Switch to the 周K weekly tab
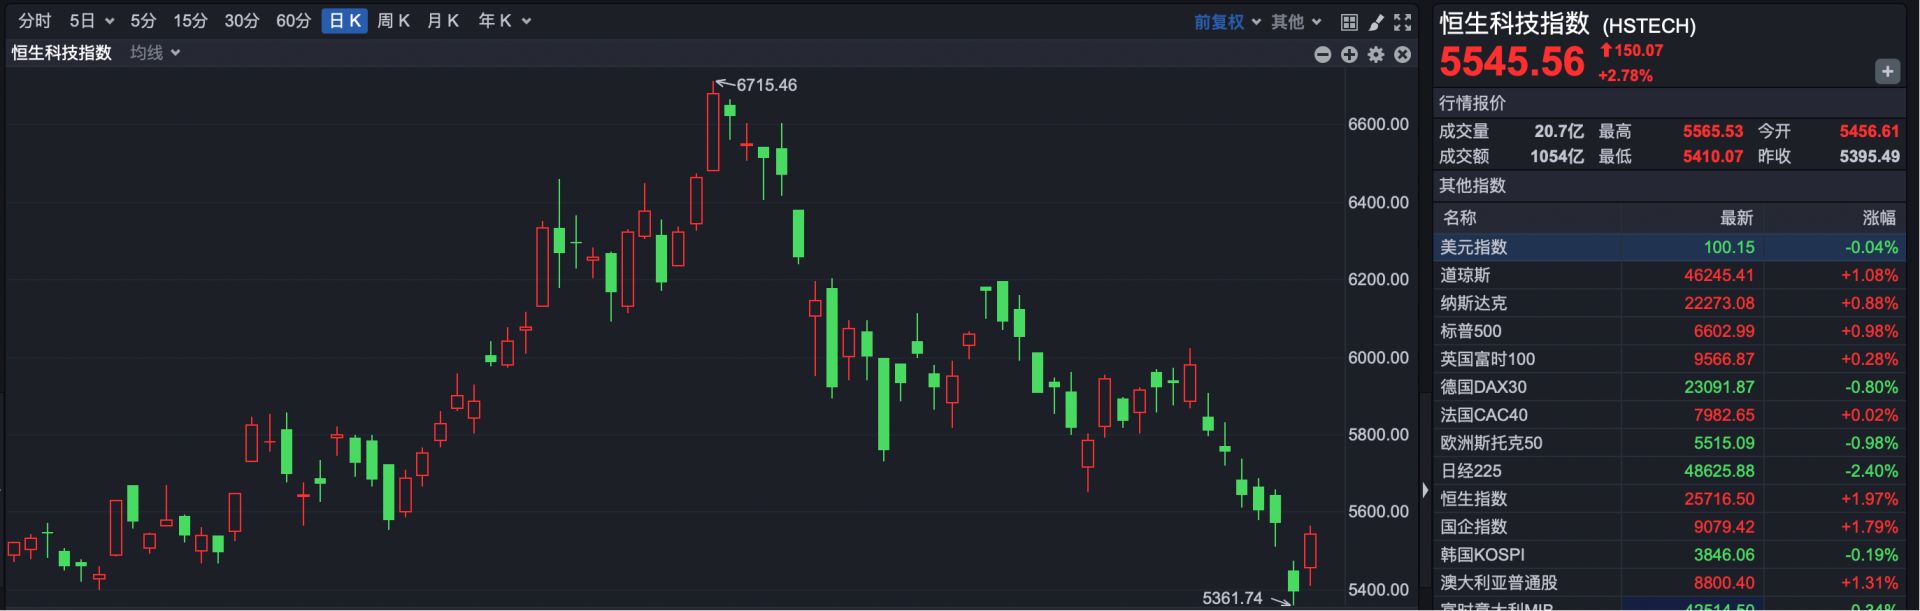The image size is (1920, 611). [x=393, y=21]
